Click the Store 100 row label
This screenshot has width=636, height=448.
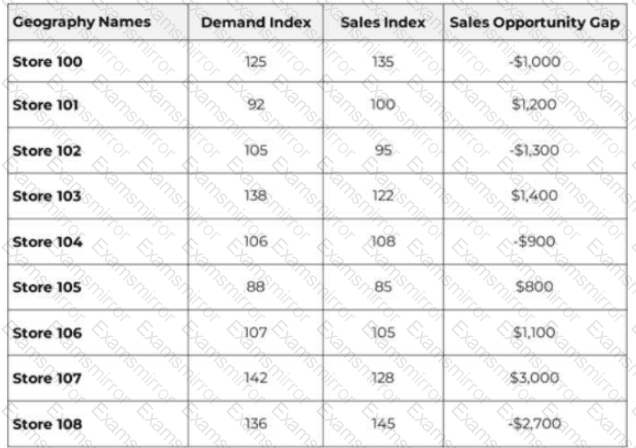[x=47, y=62]
